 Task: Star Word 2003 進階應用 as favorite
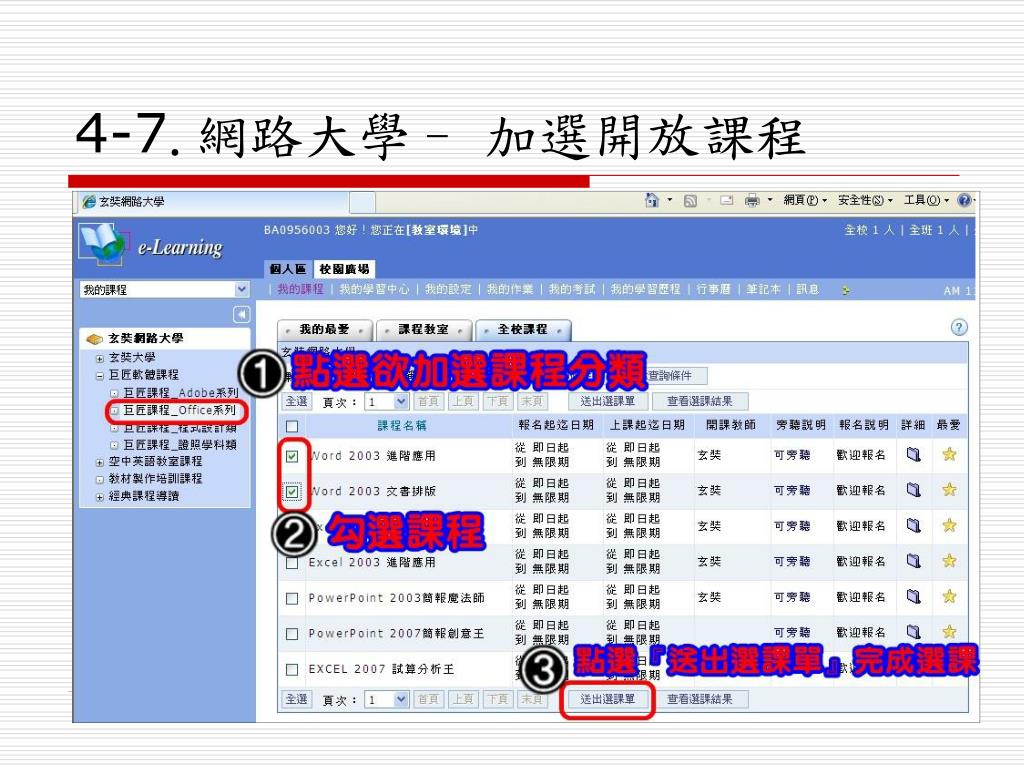(950, 455)
